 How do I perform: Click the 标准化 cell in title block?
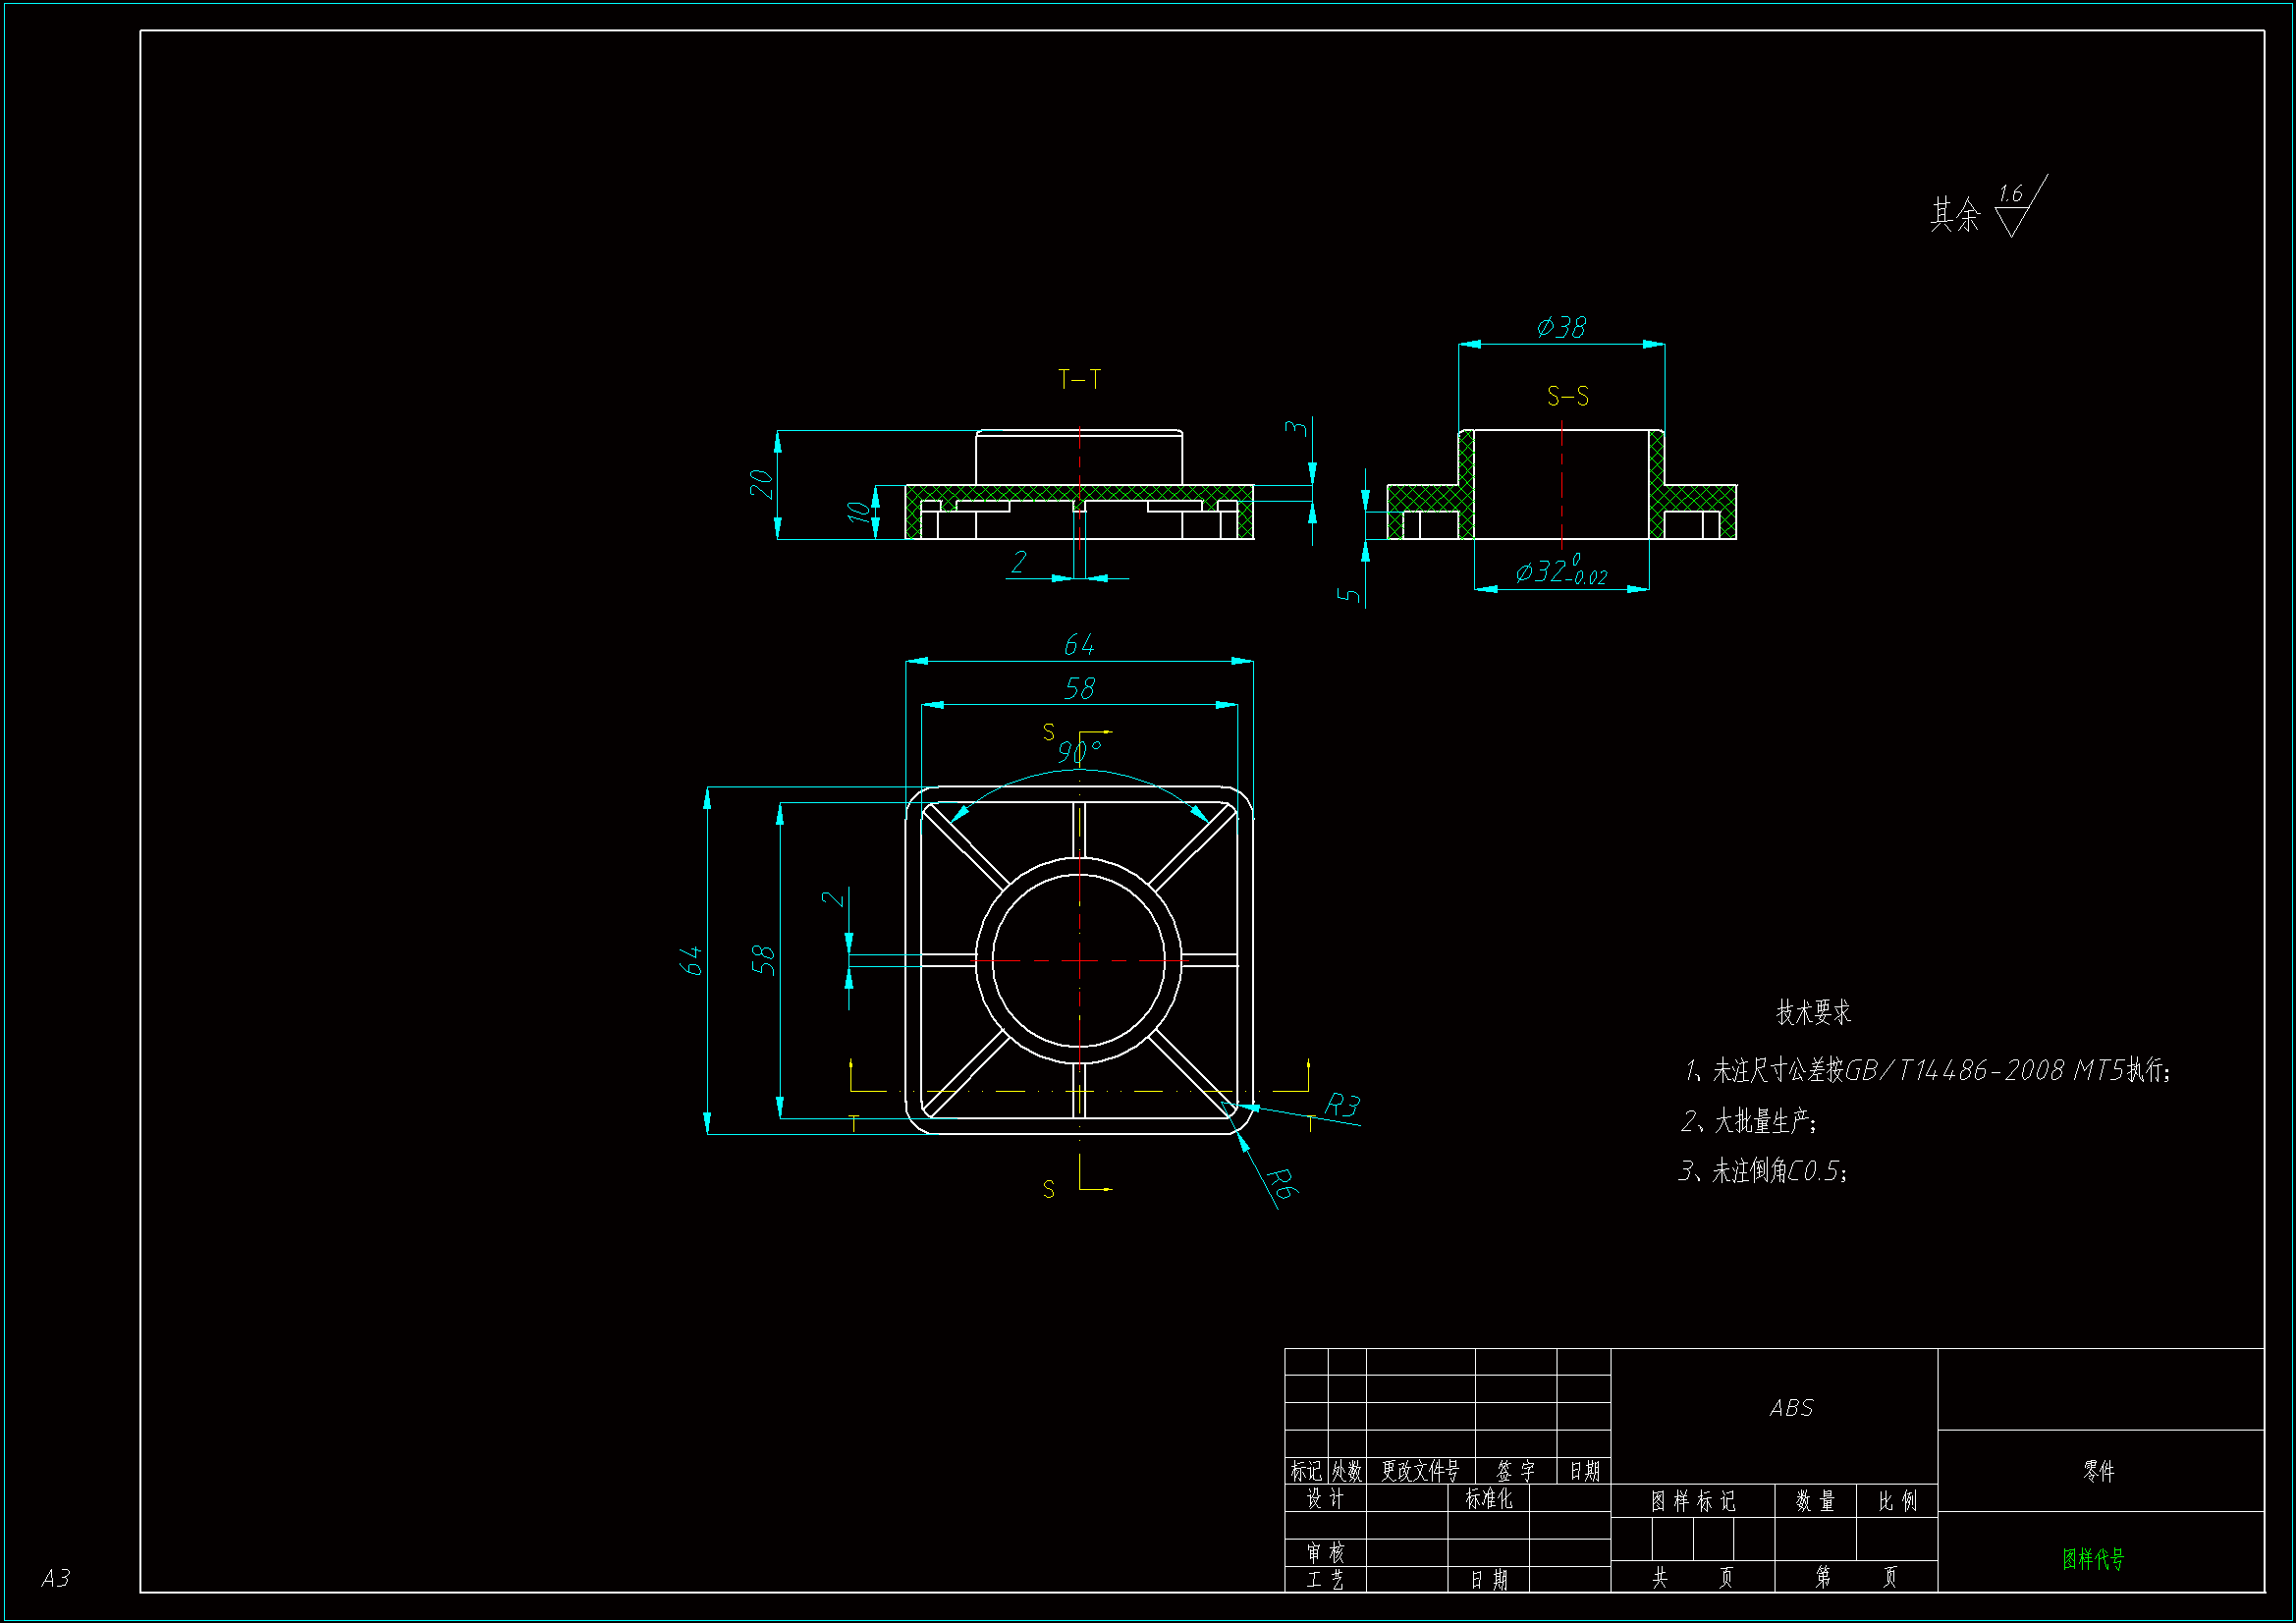pyautogui.click(x=1488, y=1498)
